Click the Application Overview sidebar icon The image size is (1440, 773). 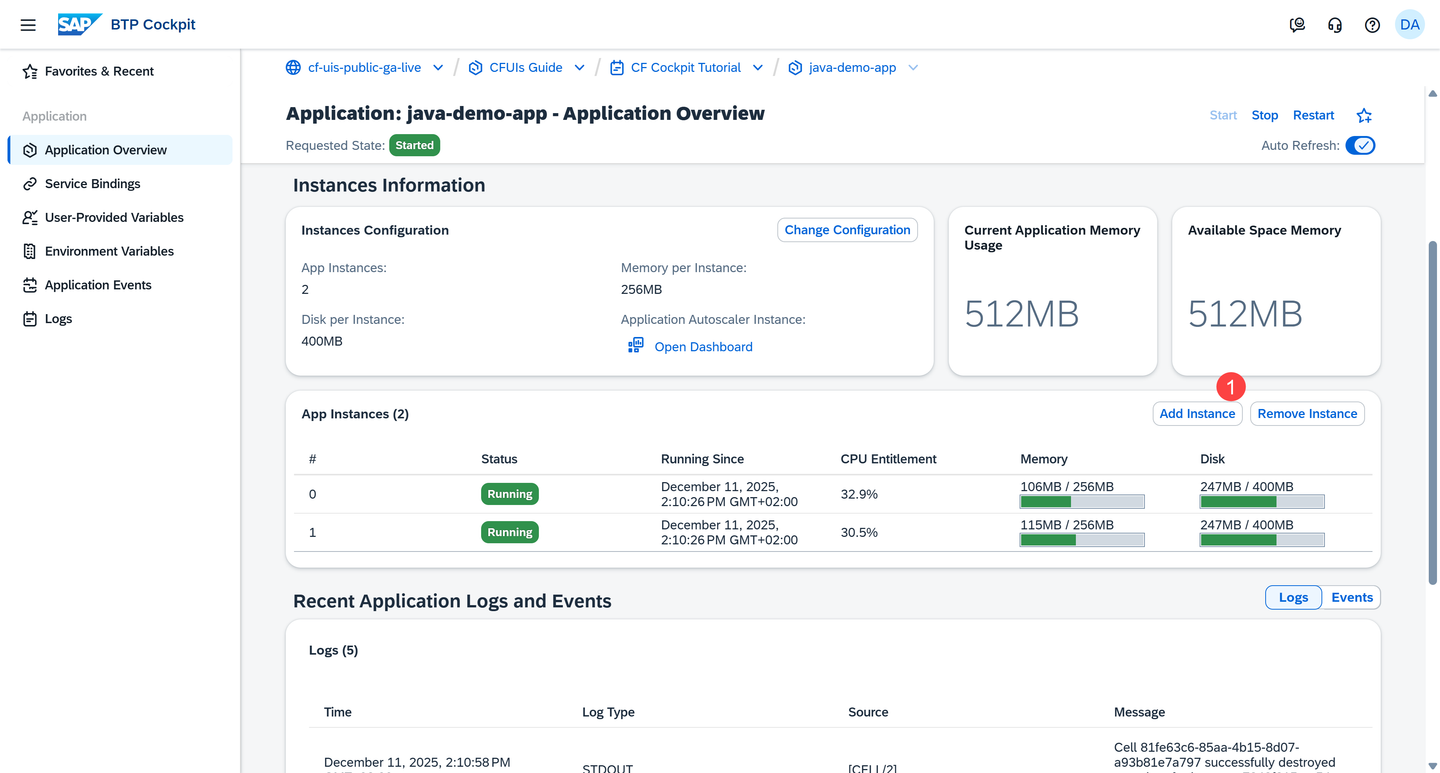coord(30,150)
